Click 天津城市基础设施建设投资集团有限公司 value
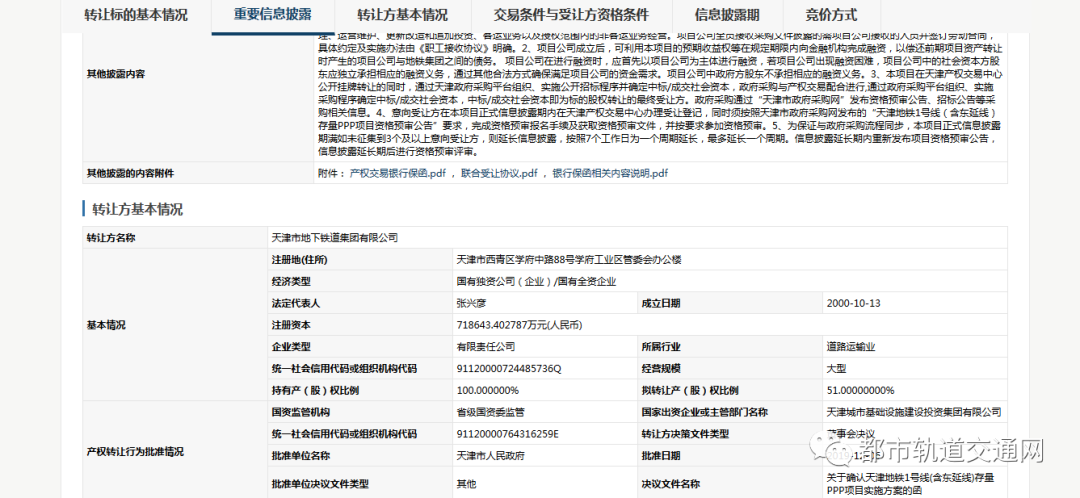Screen dimensions: 1080x498 tap(914, 413)
